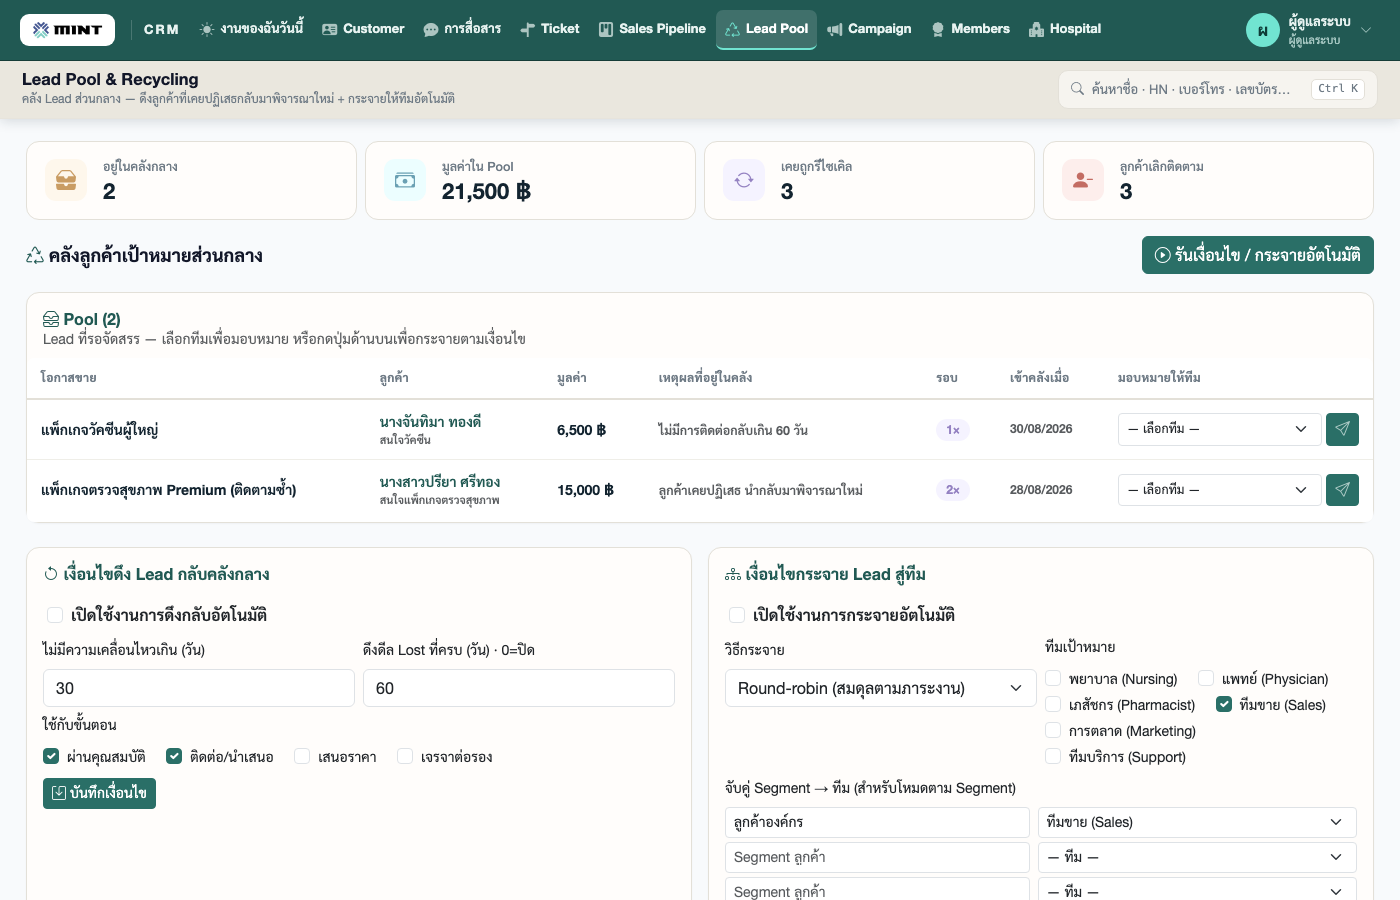Click the เงื่อนไขดึง Lead กลับคลังกลาง refresh icon
Screen dimensions: 1400x900
tap(51, 574)
